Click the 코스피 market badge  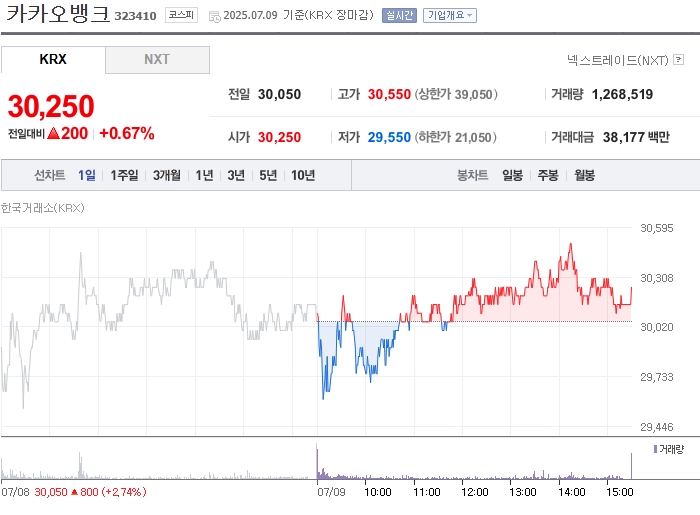click(181, 15)
